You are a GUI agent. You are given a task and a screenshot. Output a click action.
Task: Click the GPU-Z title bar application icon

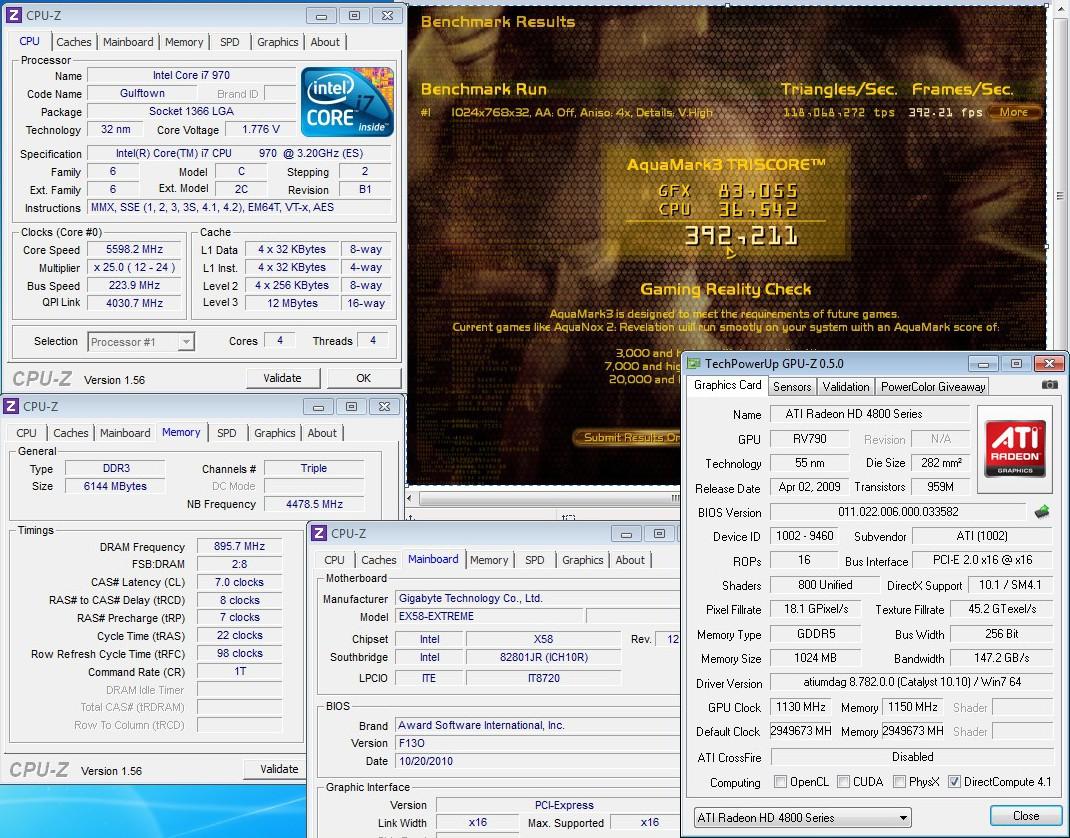[x=694, y=363]
